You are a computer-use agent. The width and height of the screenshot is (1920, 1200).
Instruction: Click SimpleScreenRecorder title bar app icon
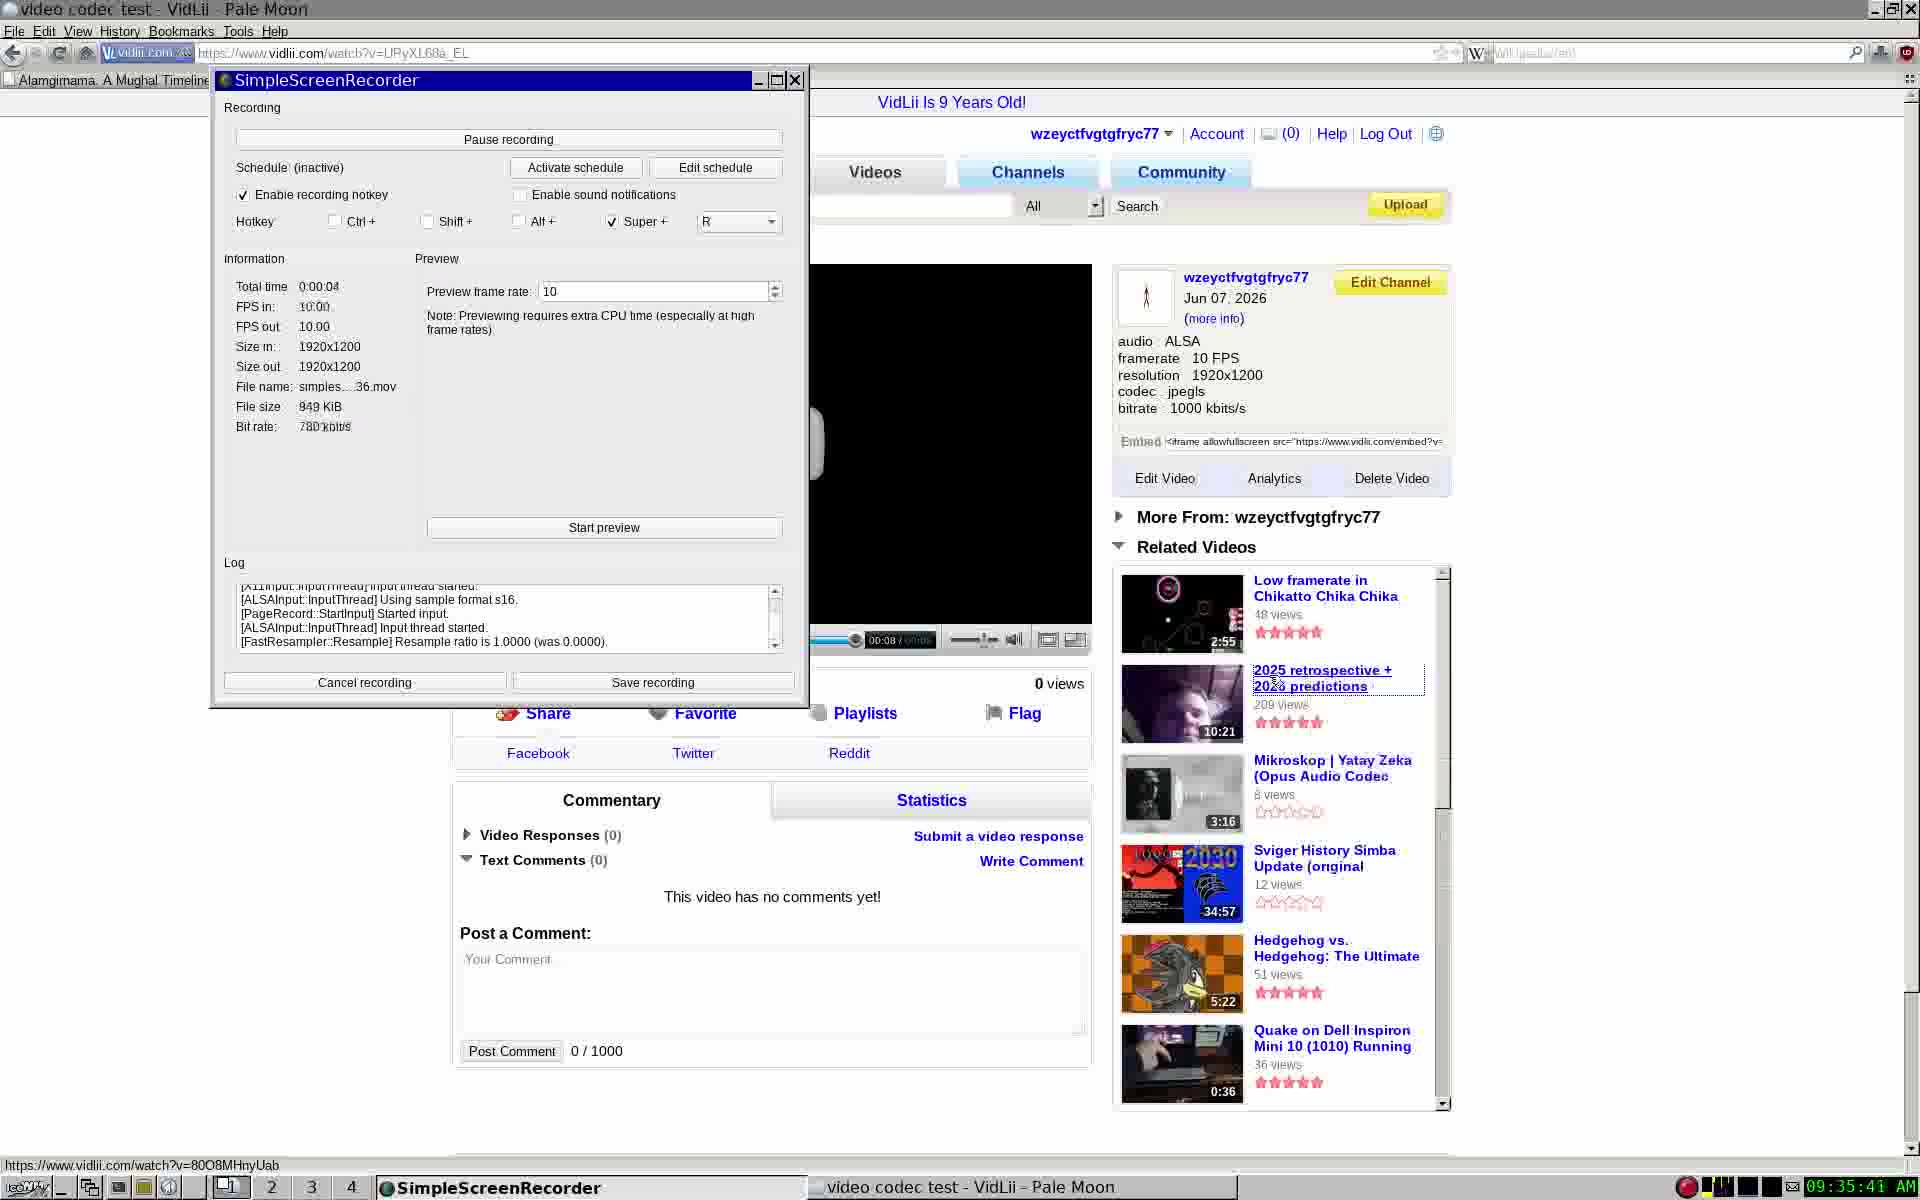point(225,80)
